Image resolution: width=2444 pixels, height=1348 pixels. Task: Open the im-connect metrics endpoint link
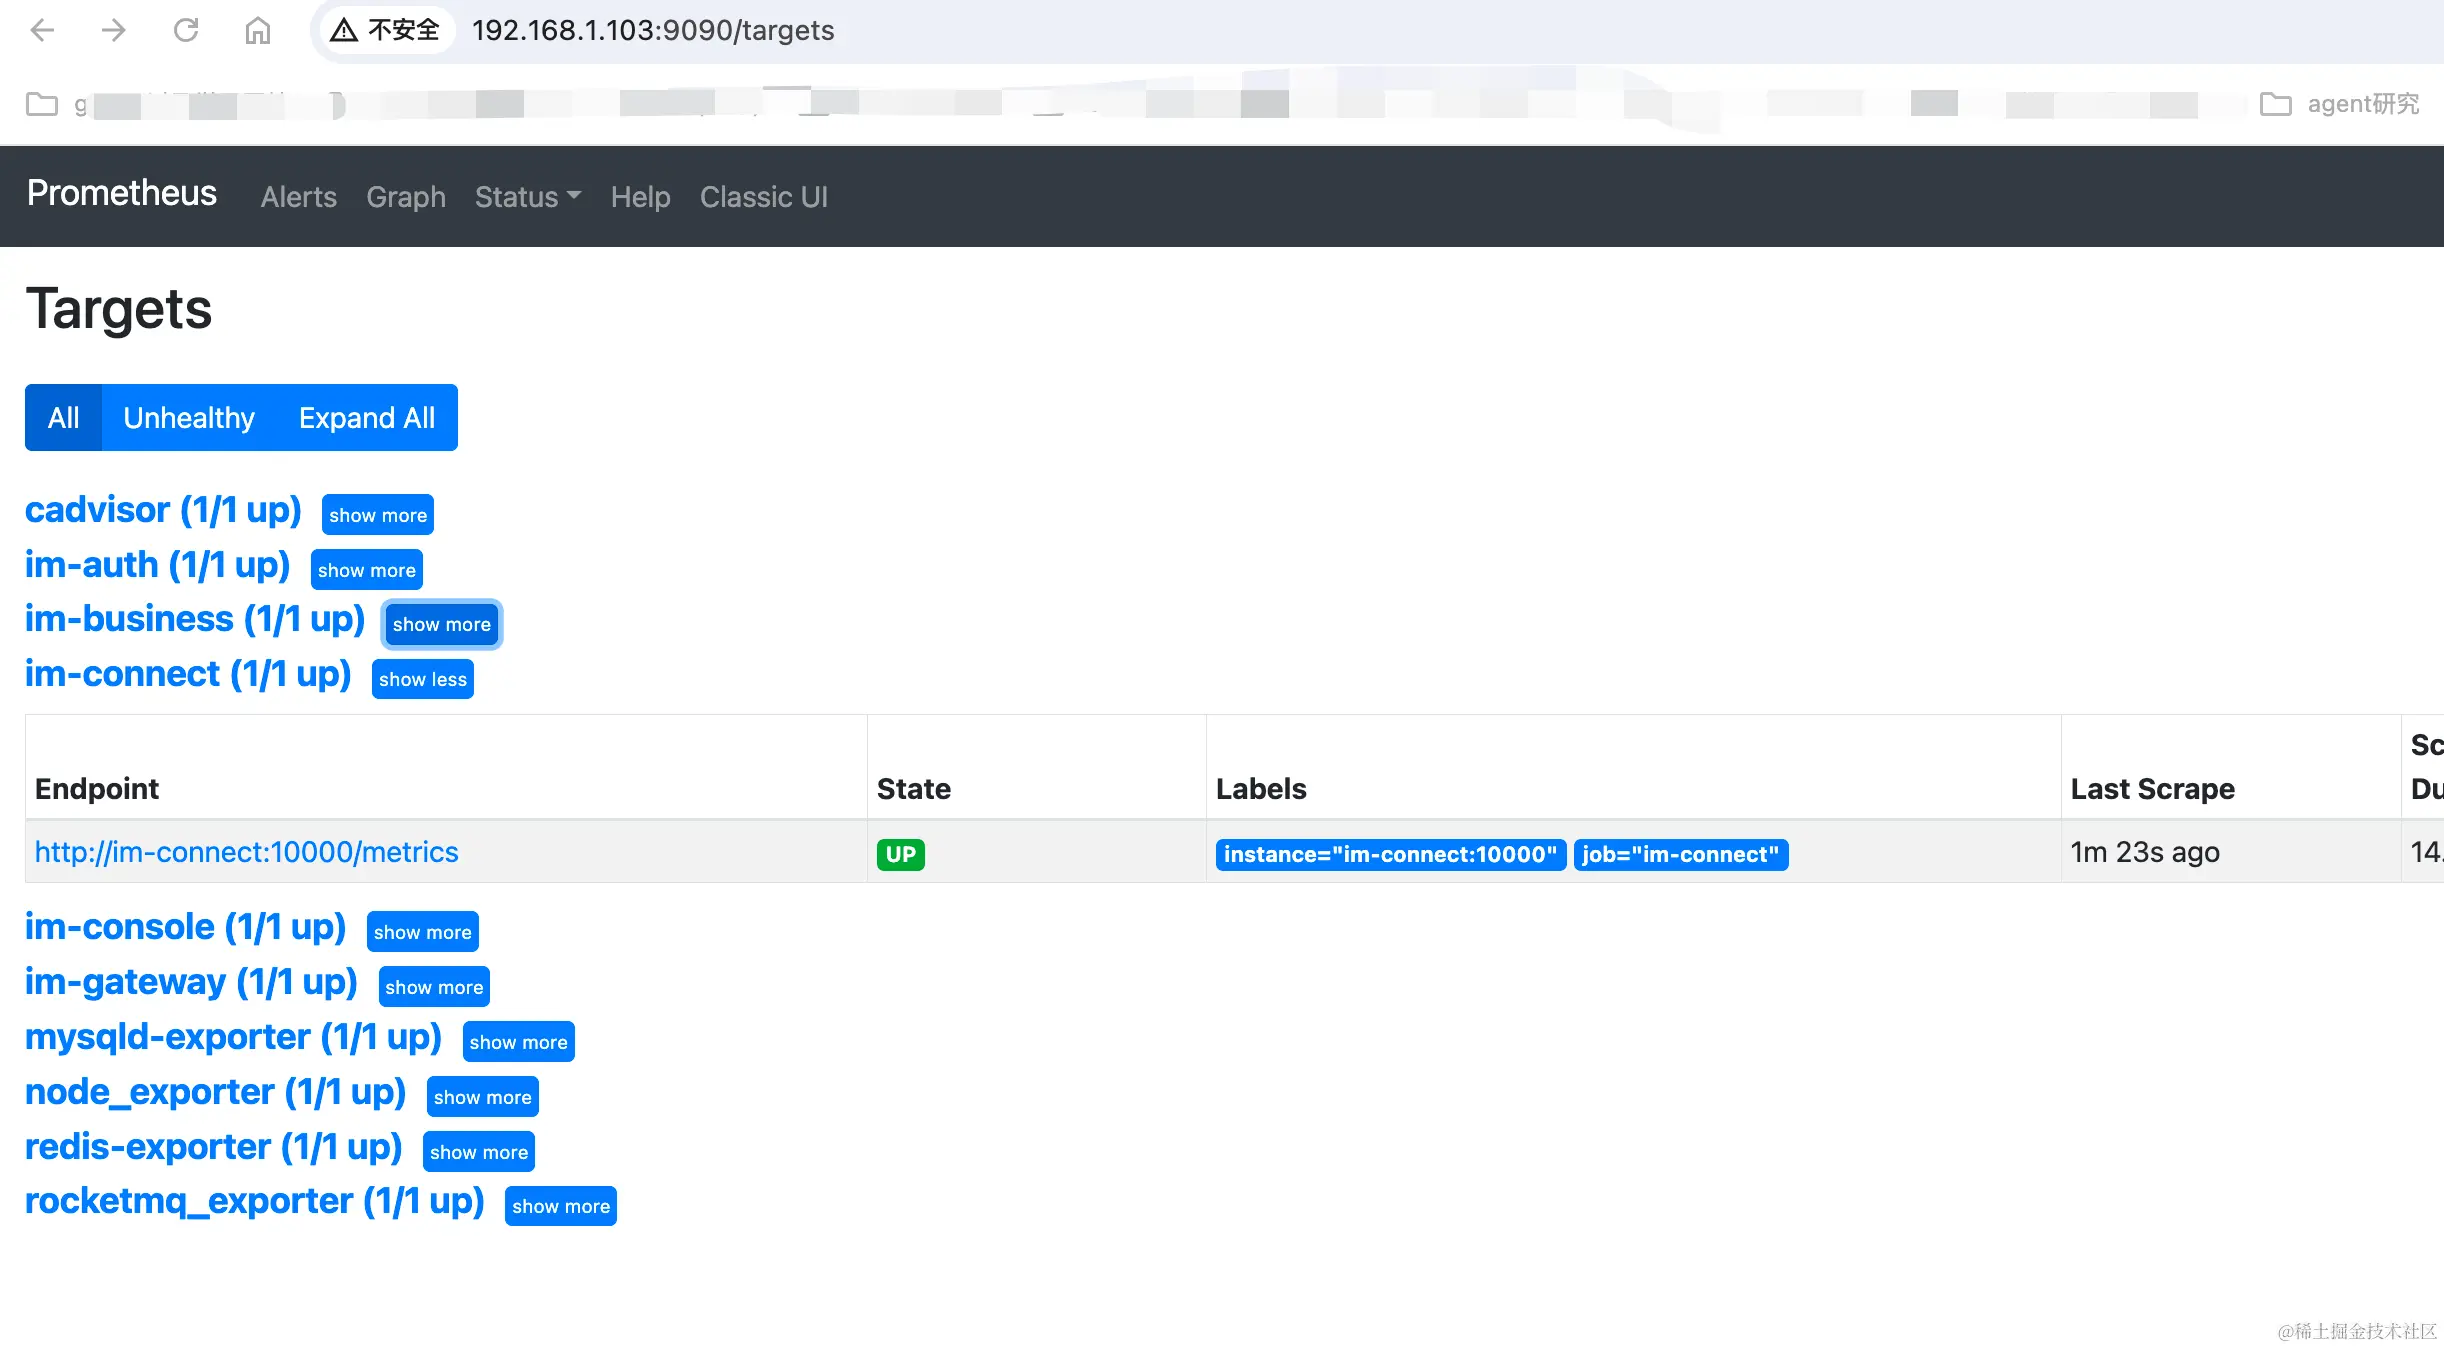pos(246,852)
